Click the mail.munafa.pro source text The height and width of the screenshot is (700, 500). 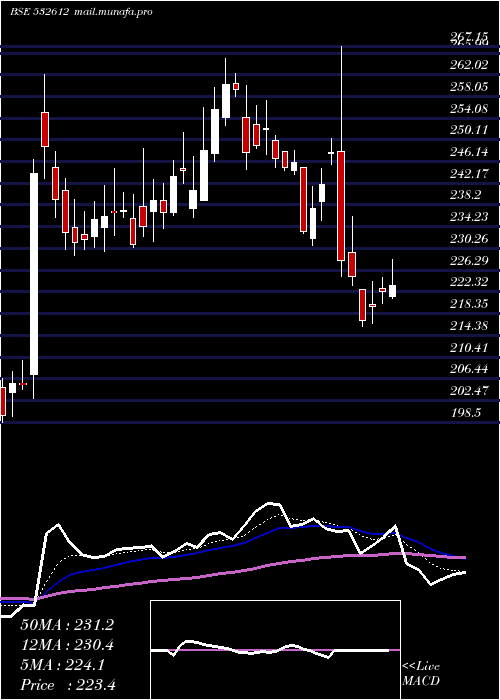point(112,12)
